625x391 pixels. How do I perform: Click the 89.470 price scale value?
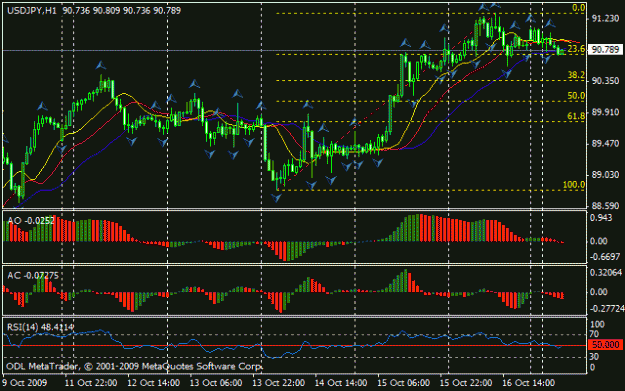click(x=605, y=143)
